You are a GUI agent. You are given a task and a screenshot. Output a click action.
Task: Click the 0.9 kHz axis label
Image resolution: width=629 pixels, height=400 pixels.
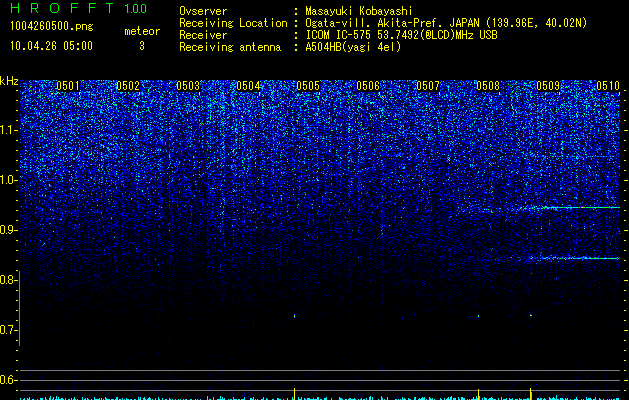coord(7,230)
